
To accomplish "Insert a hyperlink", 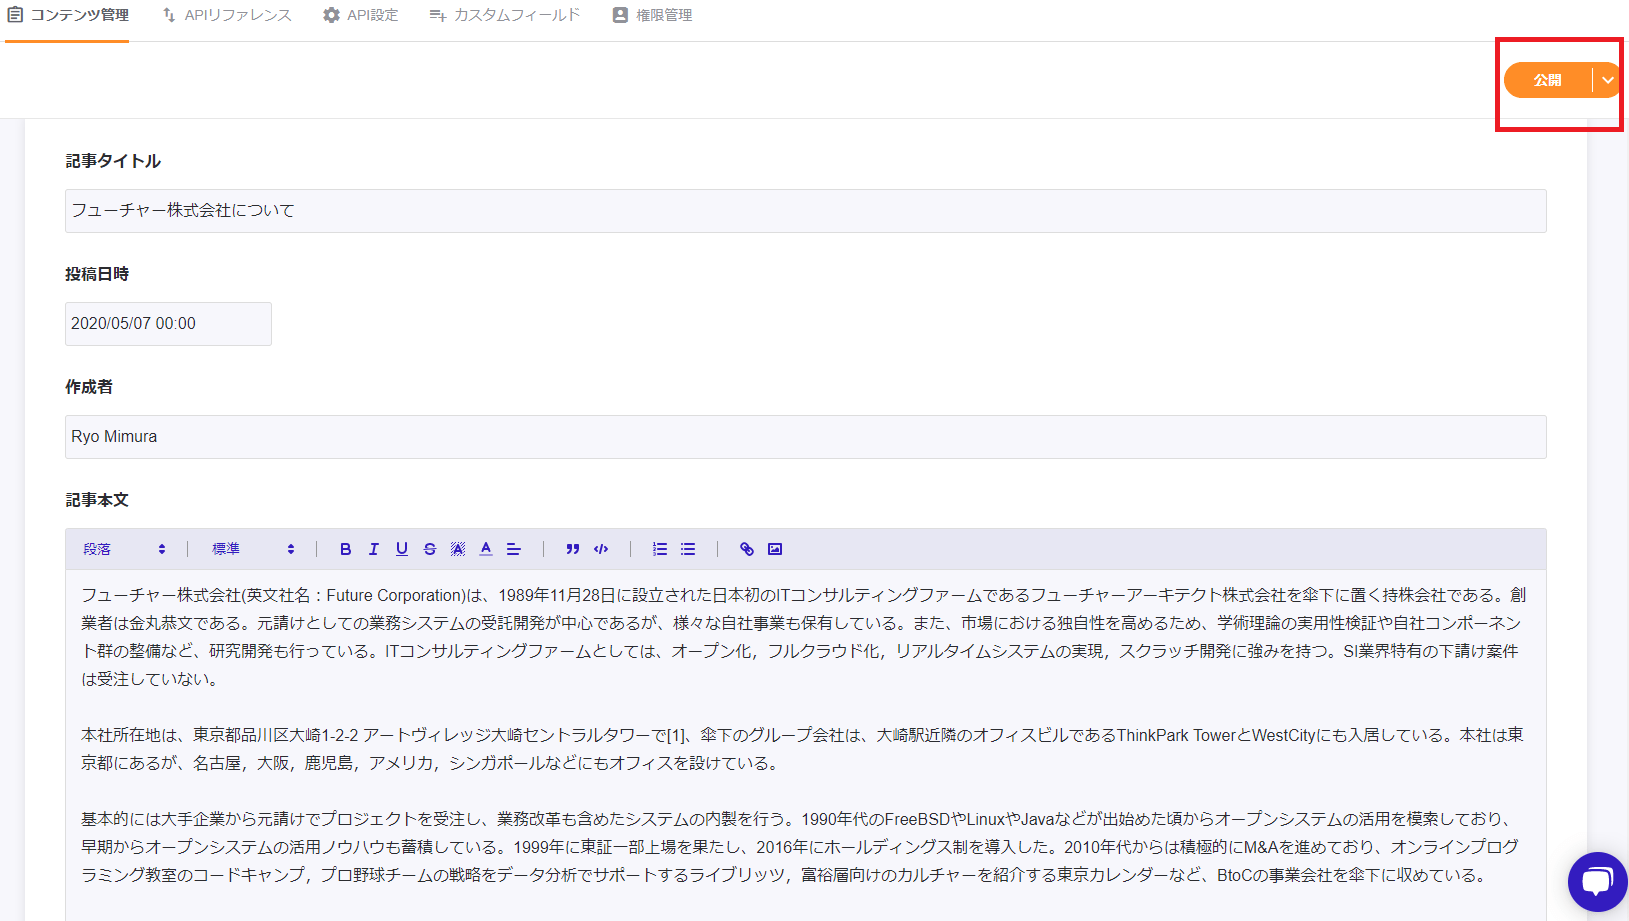I will tap(746, 549).
